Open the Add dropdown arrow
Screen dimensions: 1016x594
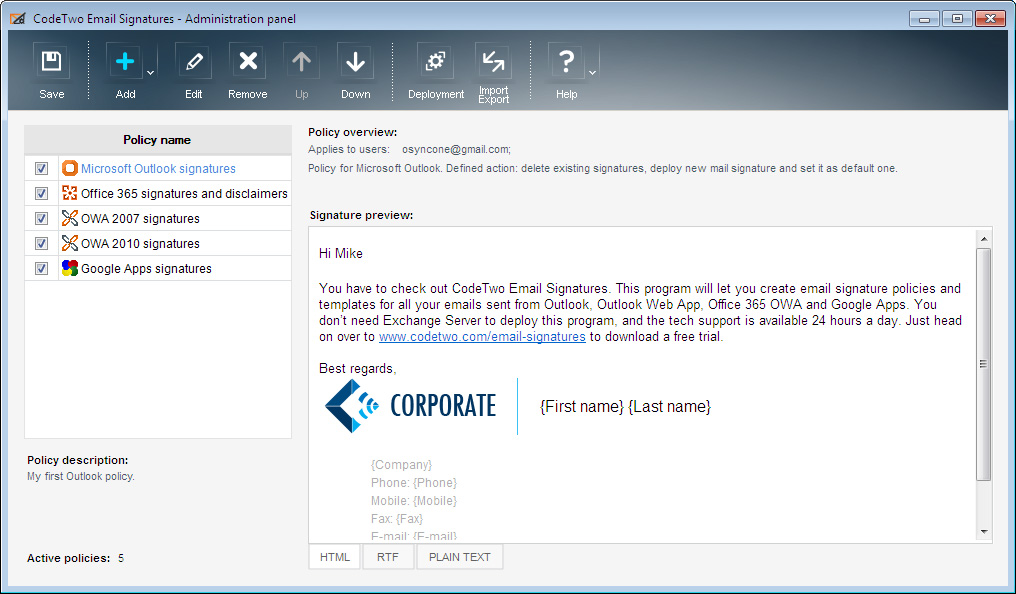(x=150, y=73)
